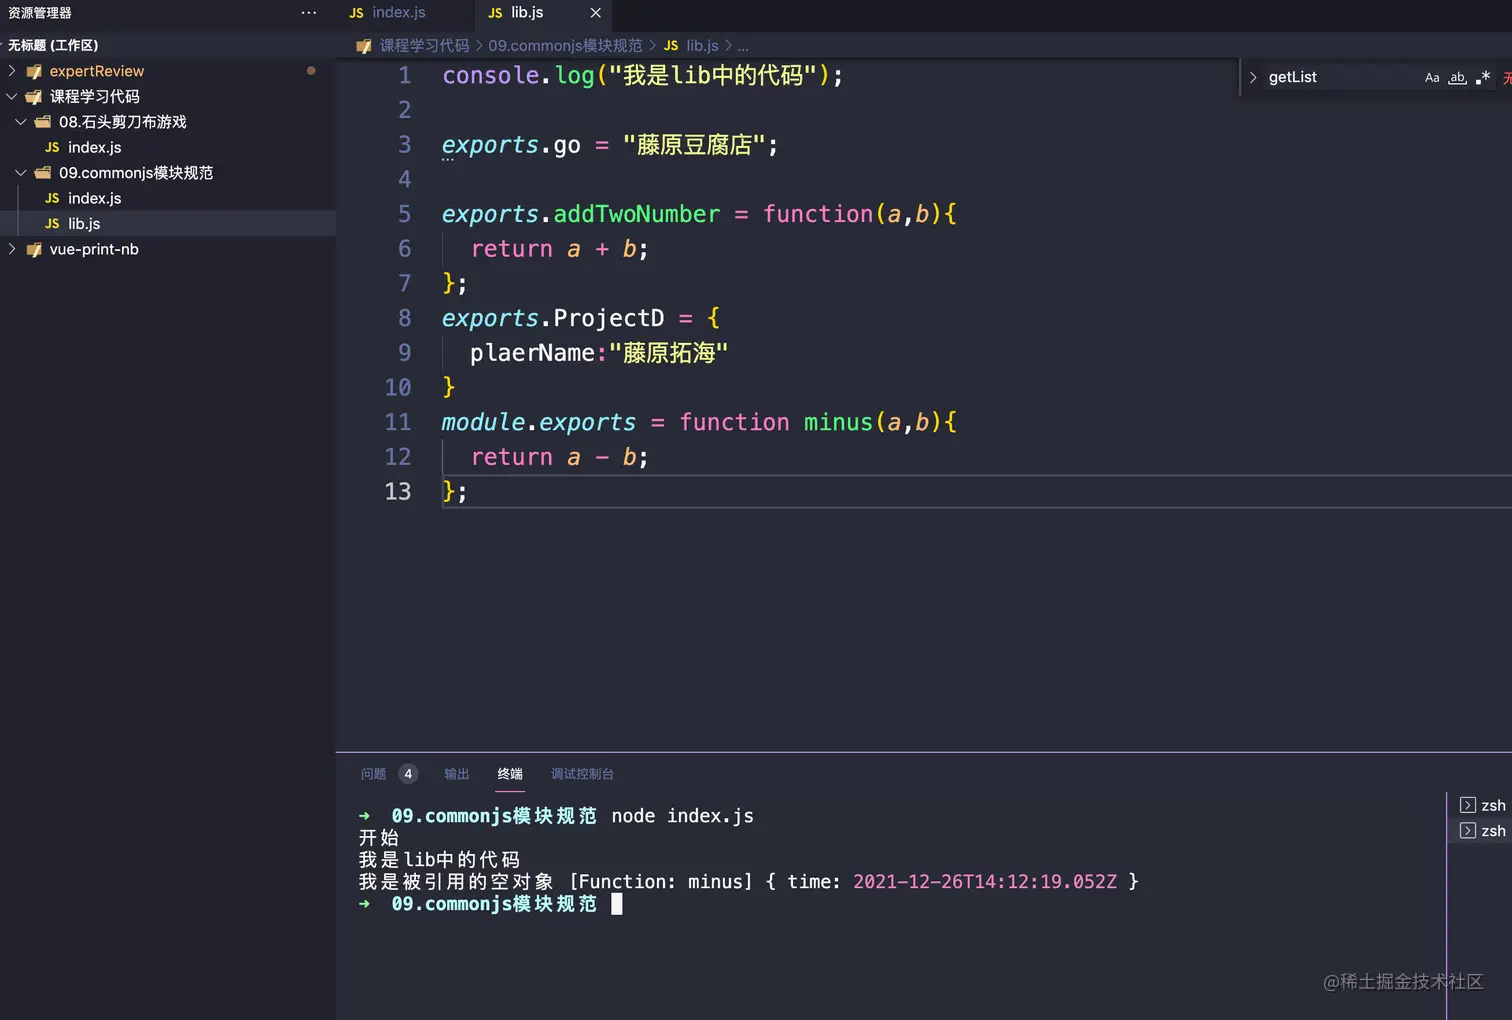Click the JS icon beside index.js in sidebar

[x=51, y=198]
